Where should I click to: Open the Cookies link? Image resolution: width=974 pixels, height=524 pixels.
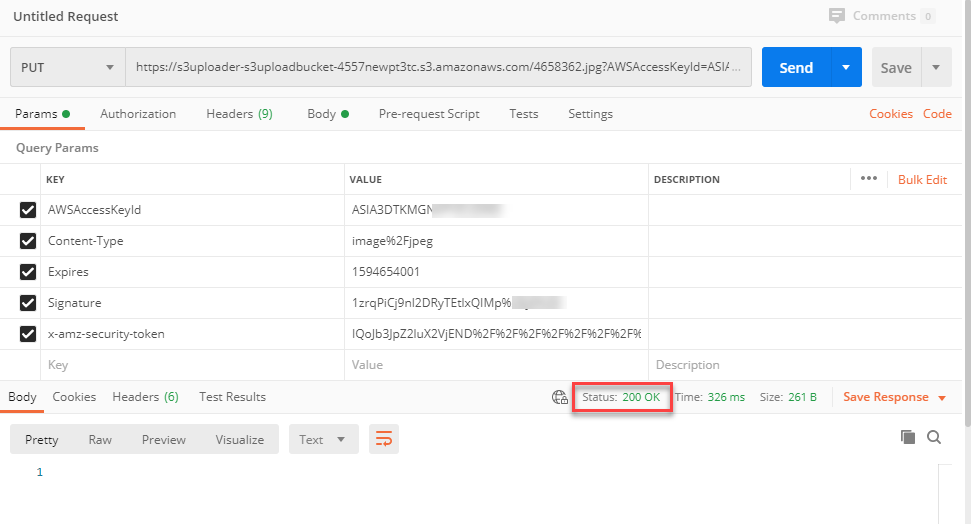point(891,114)
